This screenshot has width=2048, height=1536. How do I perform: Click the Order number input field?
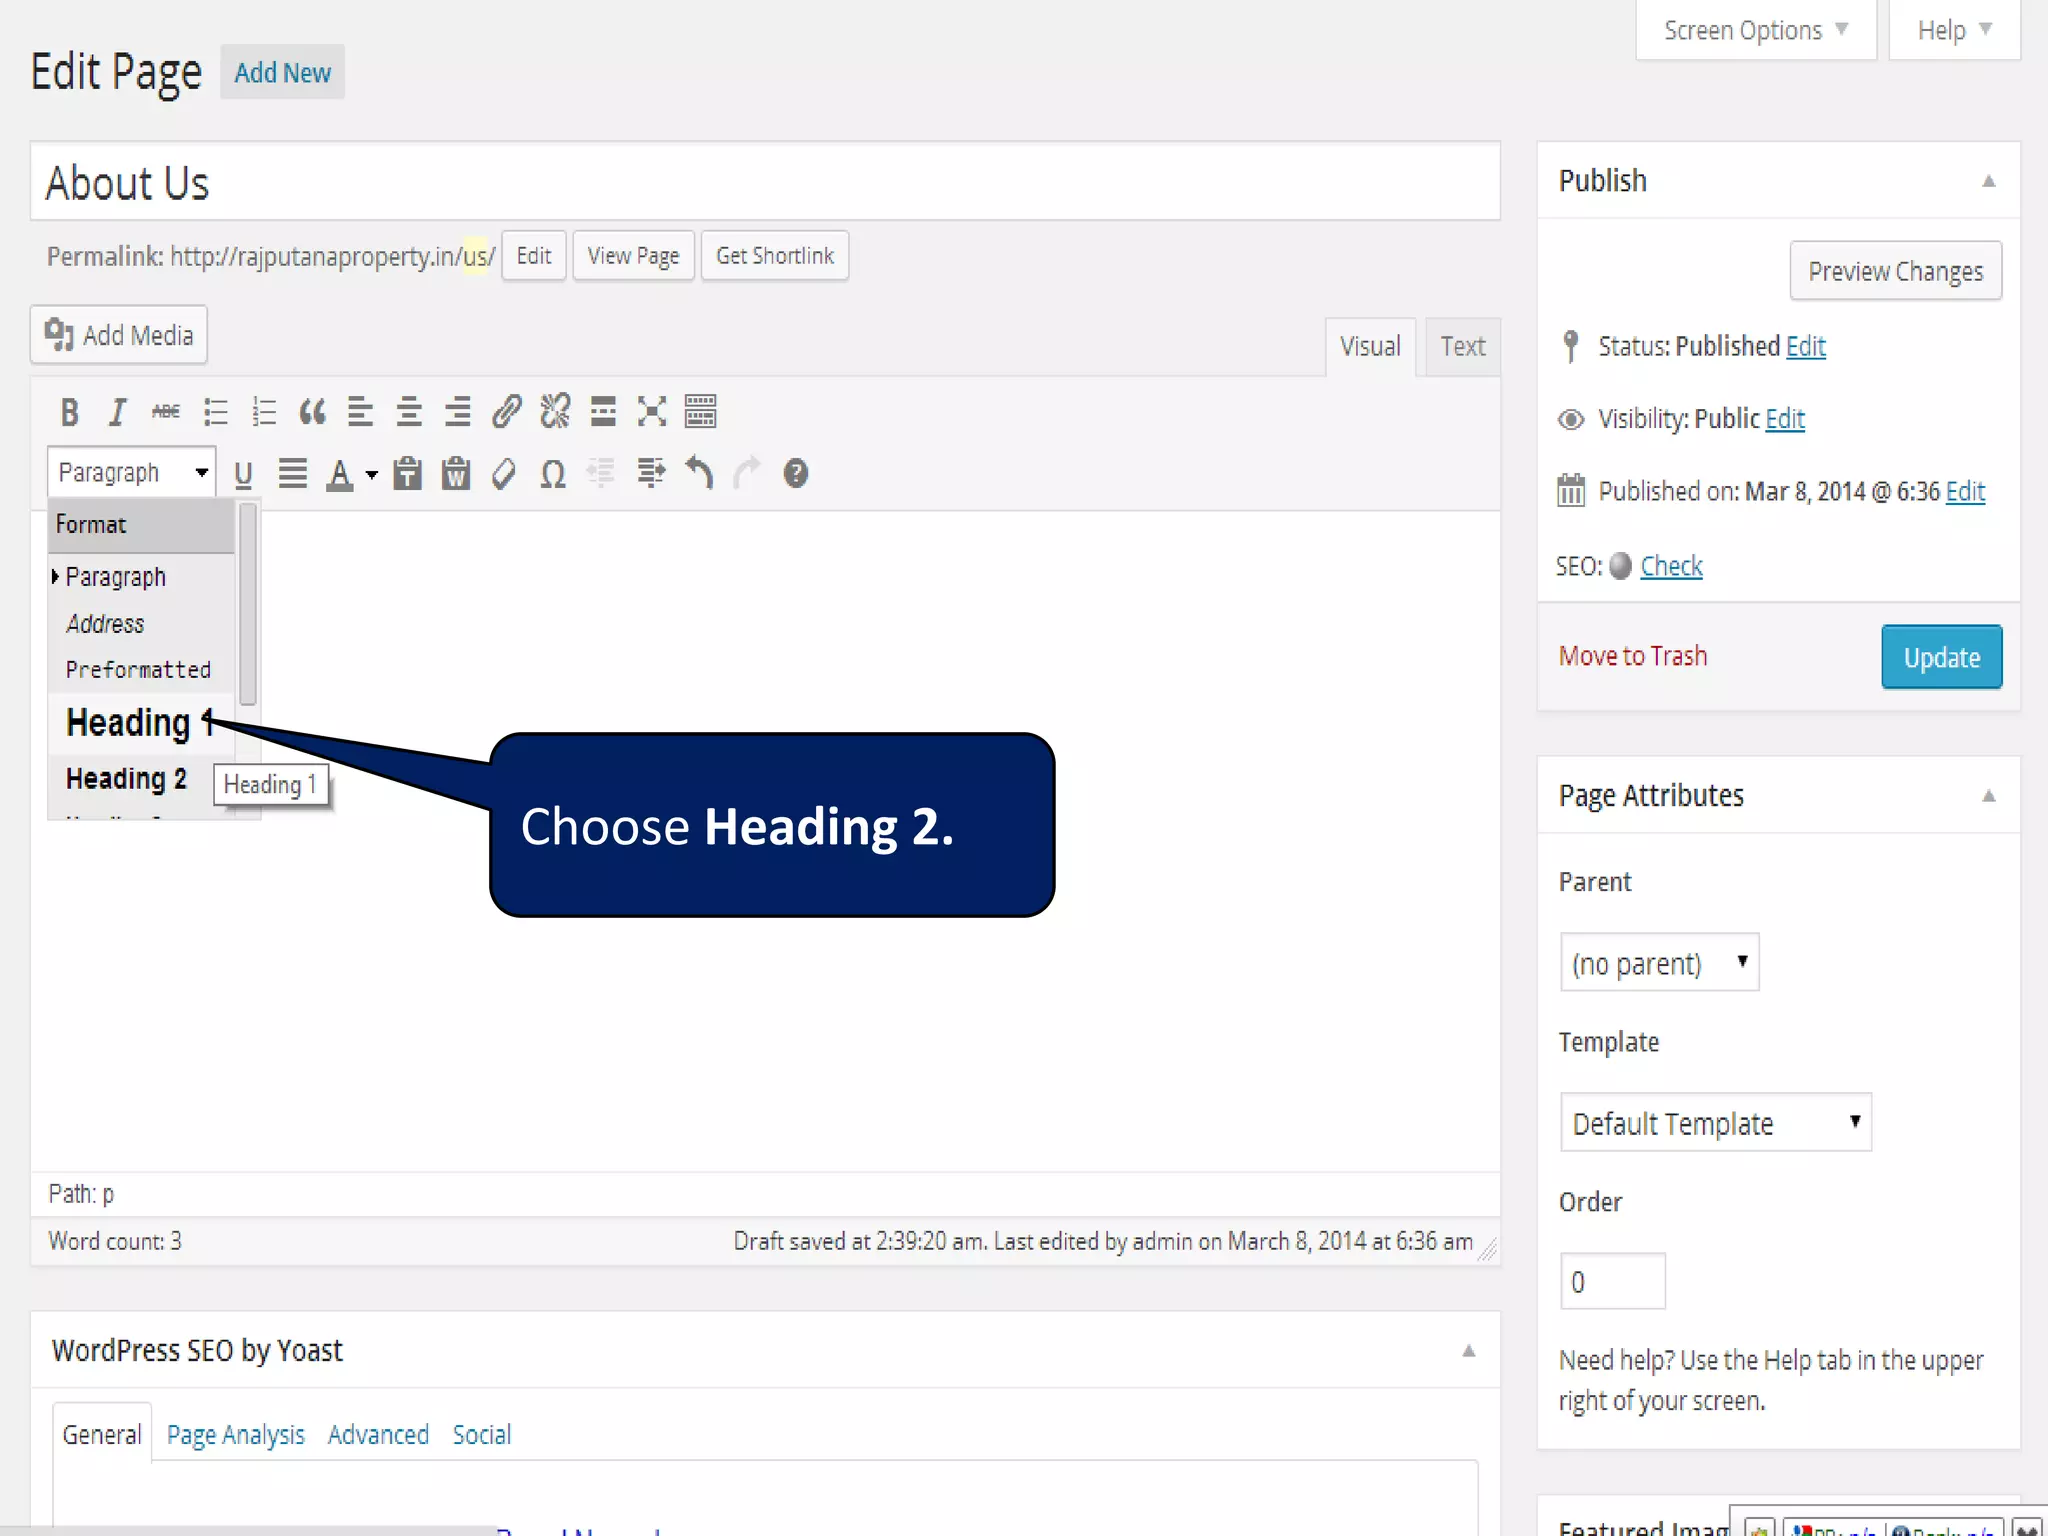[x=1612, y=1281]
